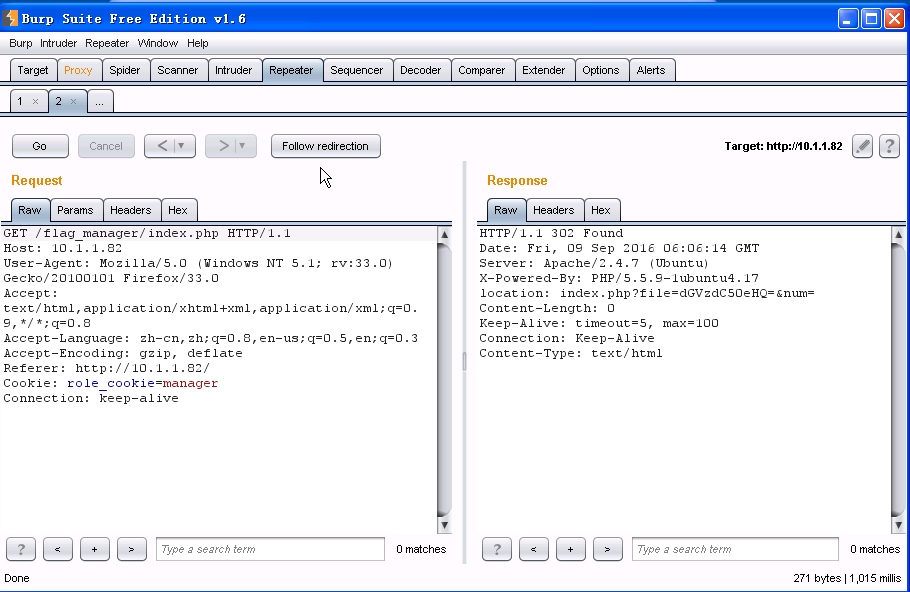Image resolution: width=910 pixels, height=592 pixels.
Task: Show request Hex view
Action: [178, 210]
